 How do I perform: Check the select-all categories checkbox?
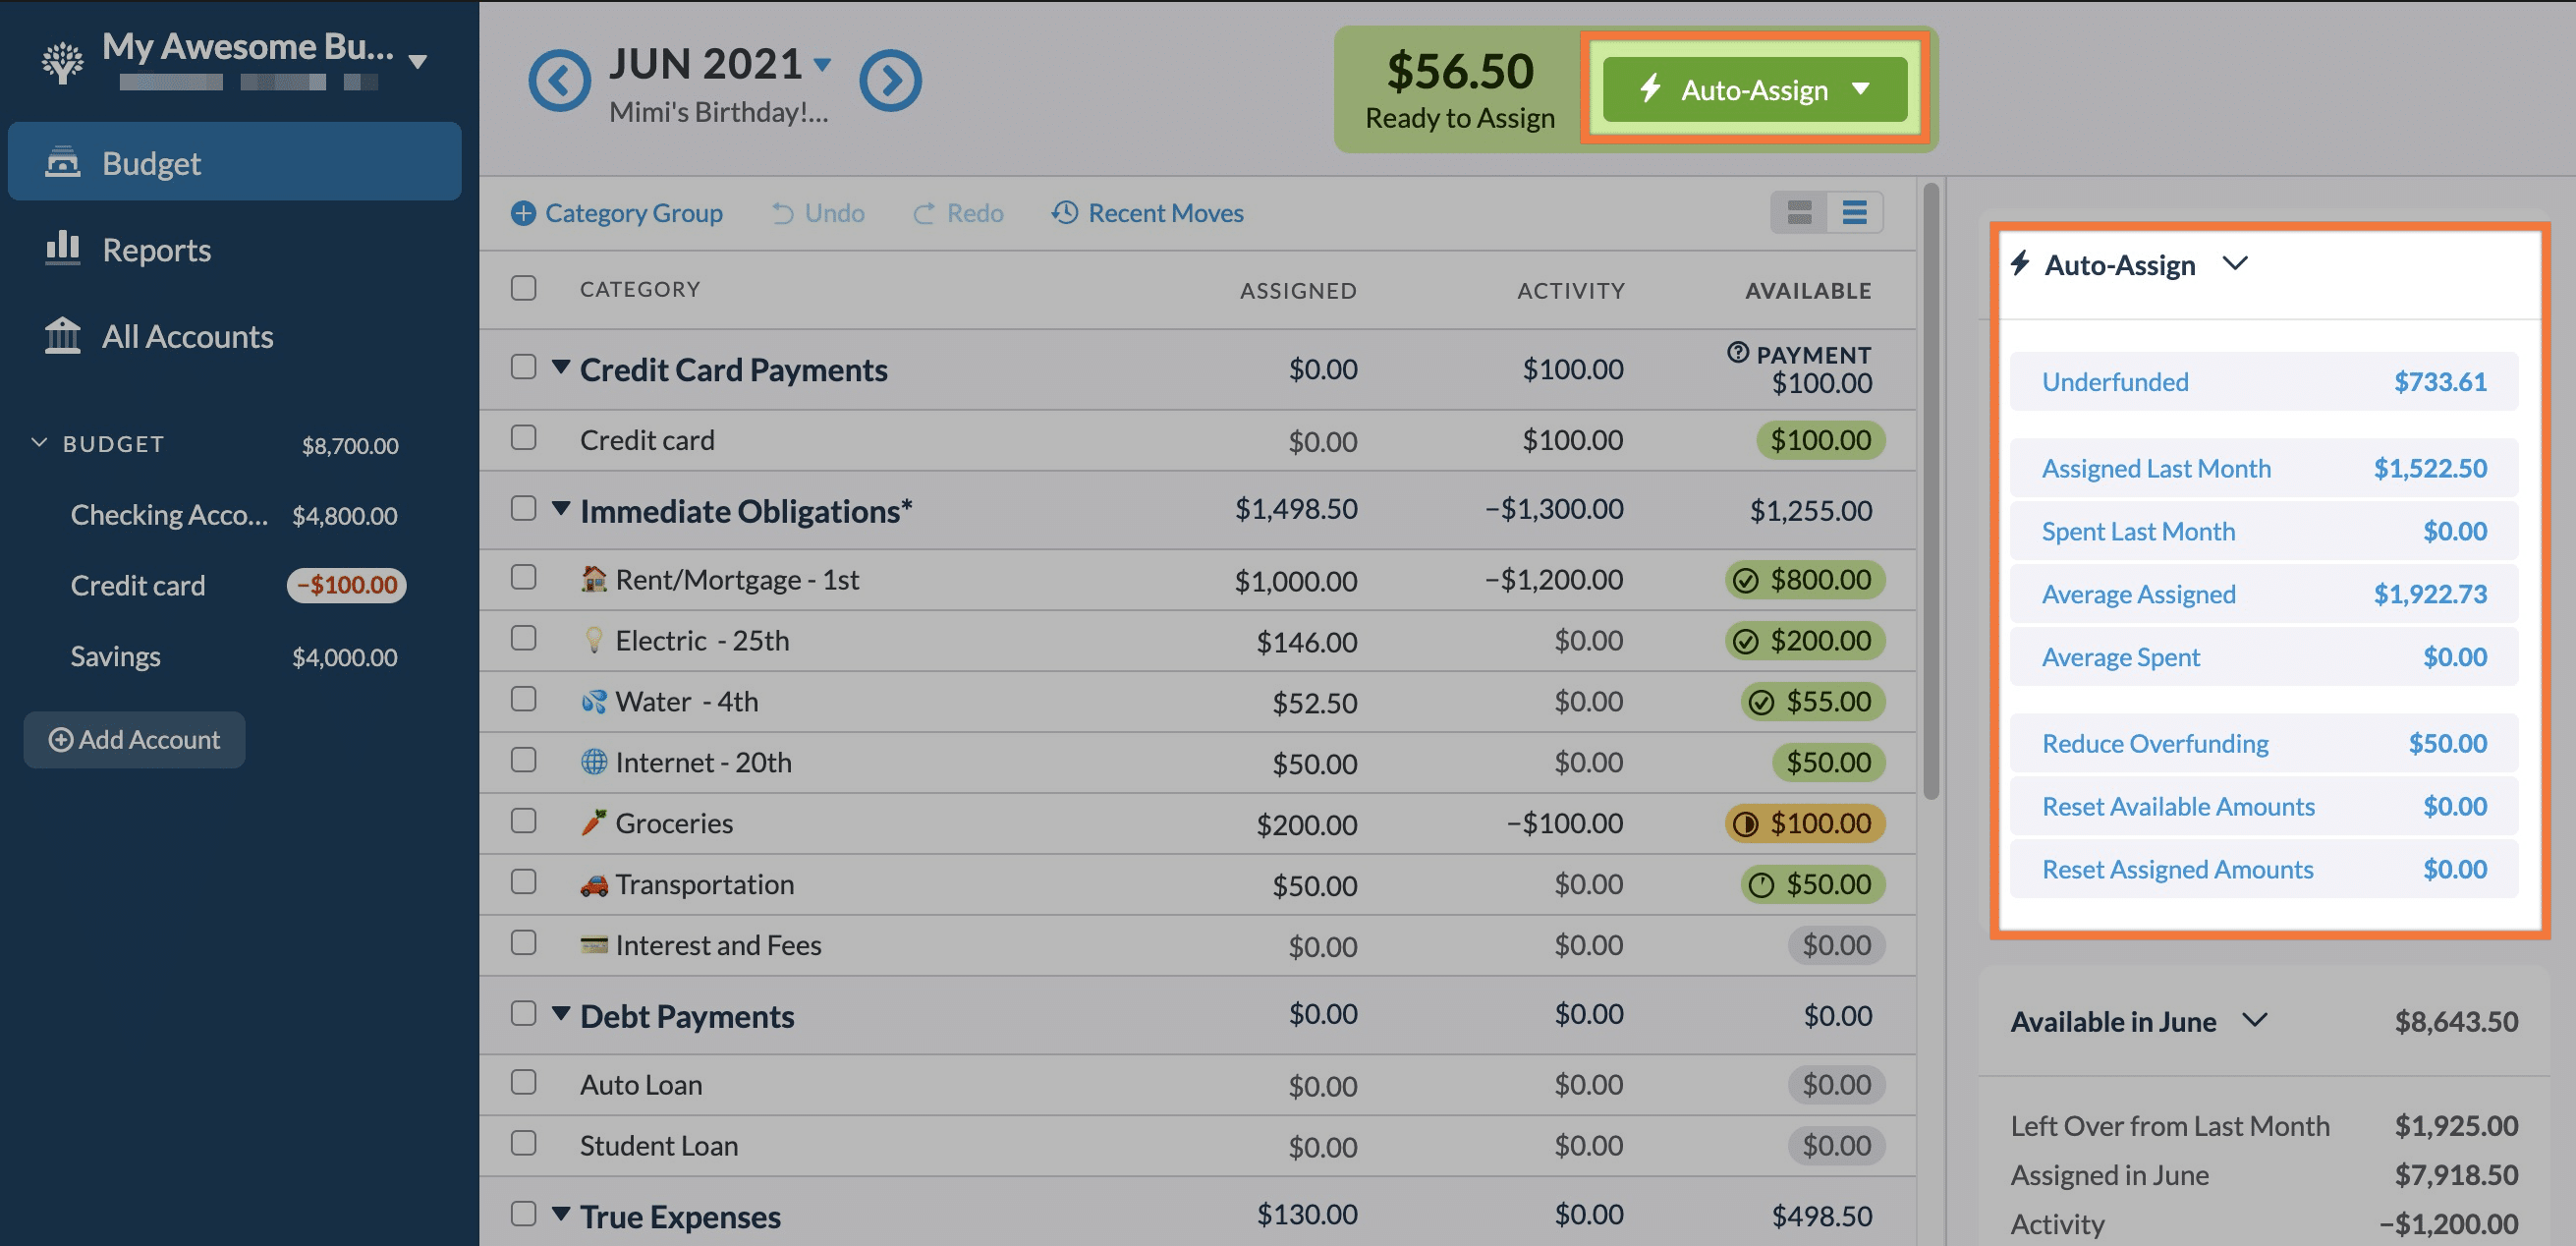click(x=523, y=287)
